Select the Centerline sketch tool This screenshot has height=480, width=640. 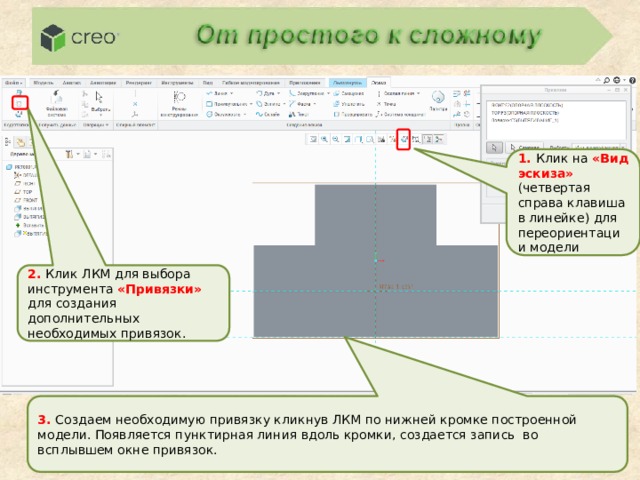pos(396,93)
